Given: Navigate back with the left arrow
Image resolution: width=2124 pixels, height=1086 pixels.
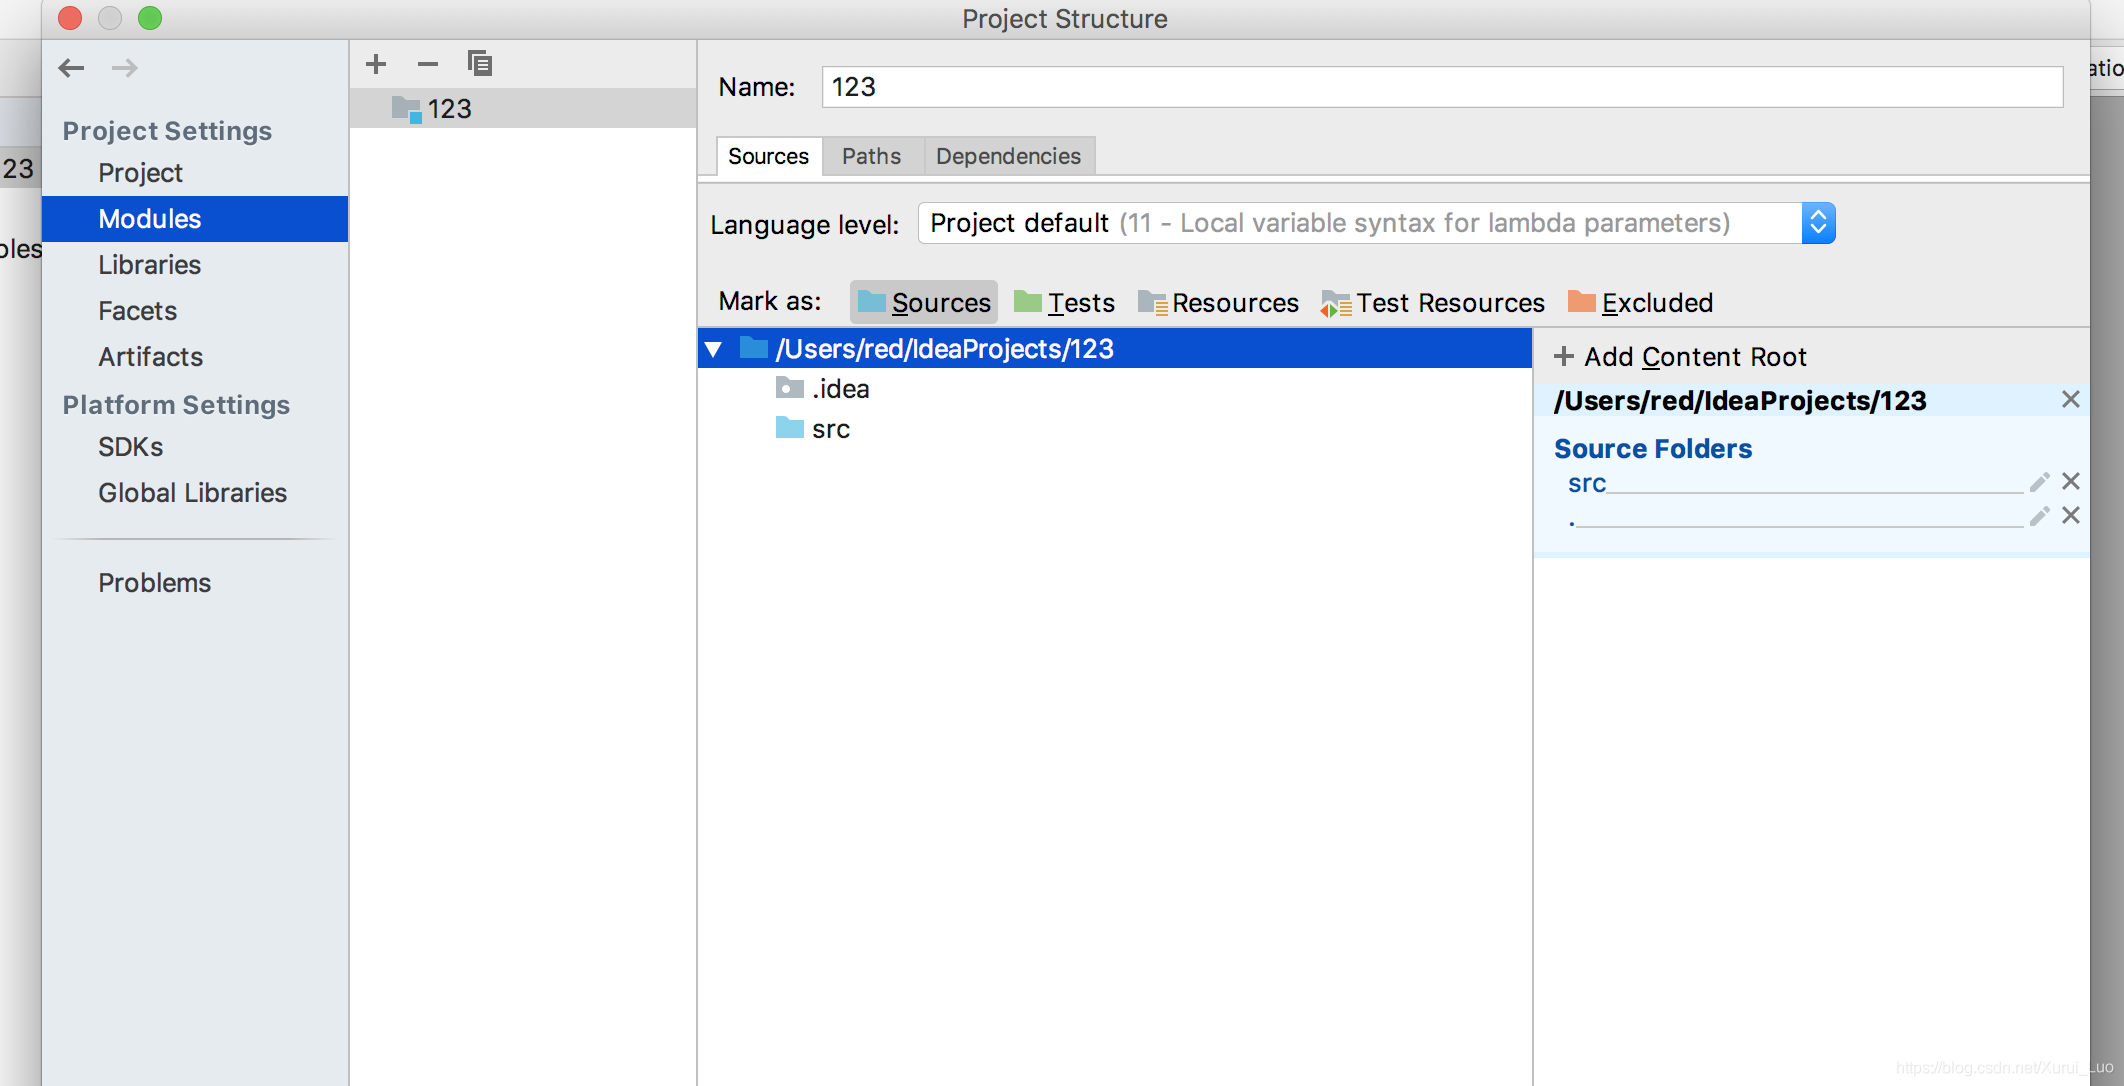Looking at the screenshot, I should pos(71,68).
